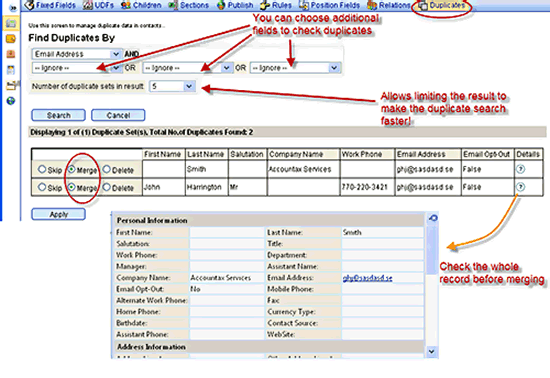This screenshot has height=378, width=550.
Task: Click the Search button
Action: click(58, 115)
